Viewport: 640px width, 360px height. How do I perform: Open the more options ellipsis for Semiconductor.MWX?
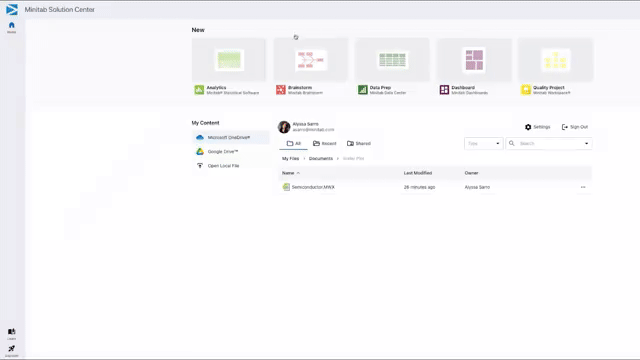[x=583, y=187]
